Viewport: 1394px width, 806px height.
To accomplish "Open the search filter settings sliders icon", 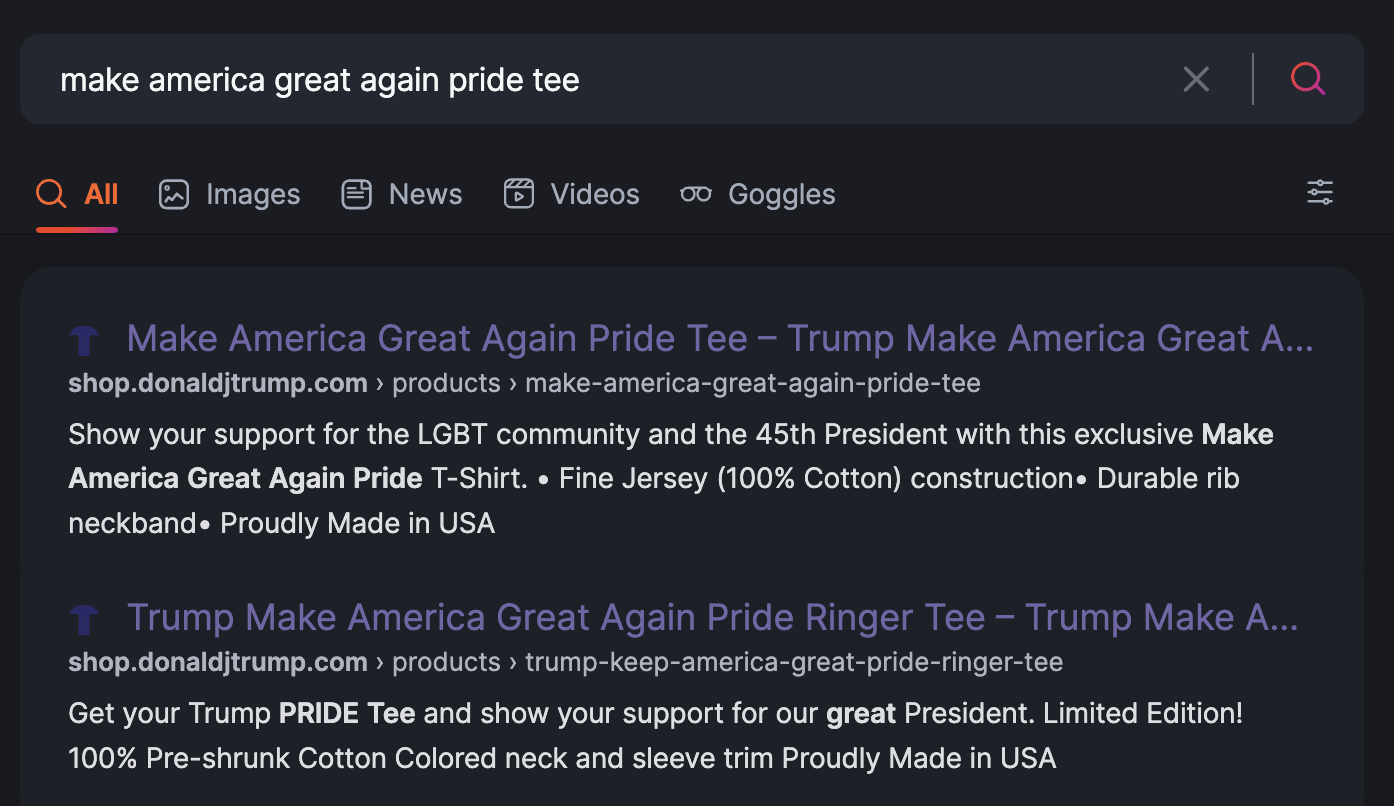I will coord(1320,193).
